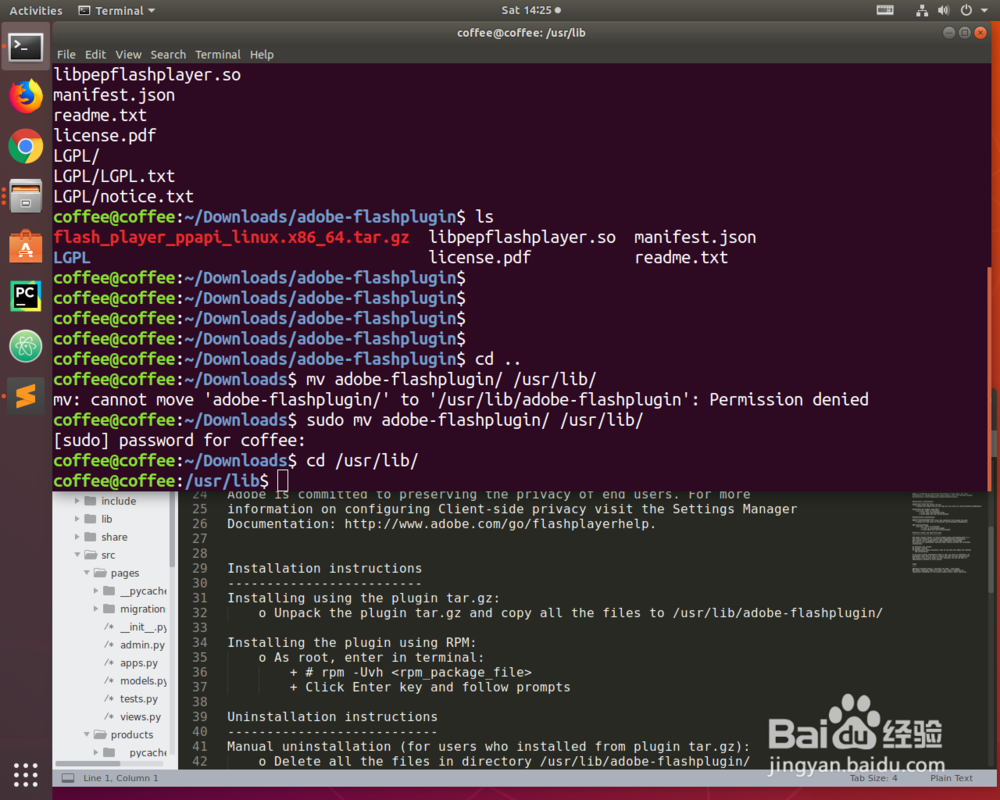Click the Activities button
The height and width of the screenshot is (800, 1000).
click(x=36, y=10)
